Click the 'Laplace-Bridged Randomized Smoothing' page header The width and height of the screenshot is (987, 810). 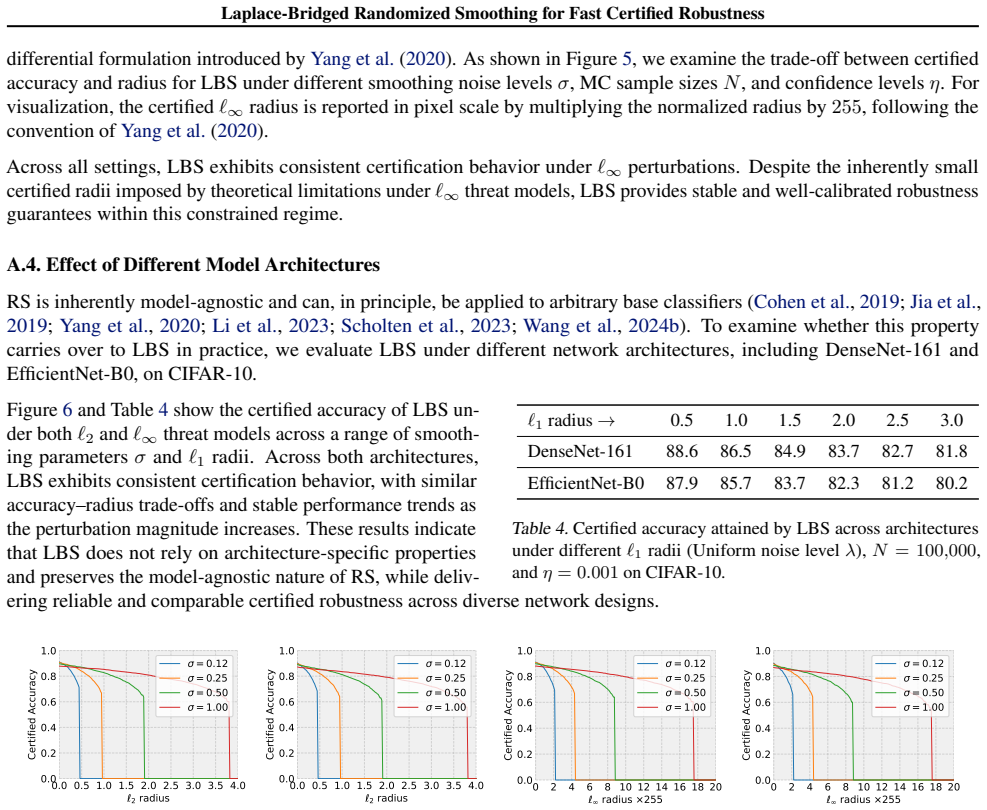(493, 13)
